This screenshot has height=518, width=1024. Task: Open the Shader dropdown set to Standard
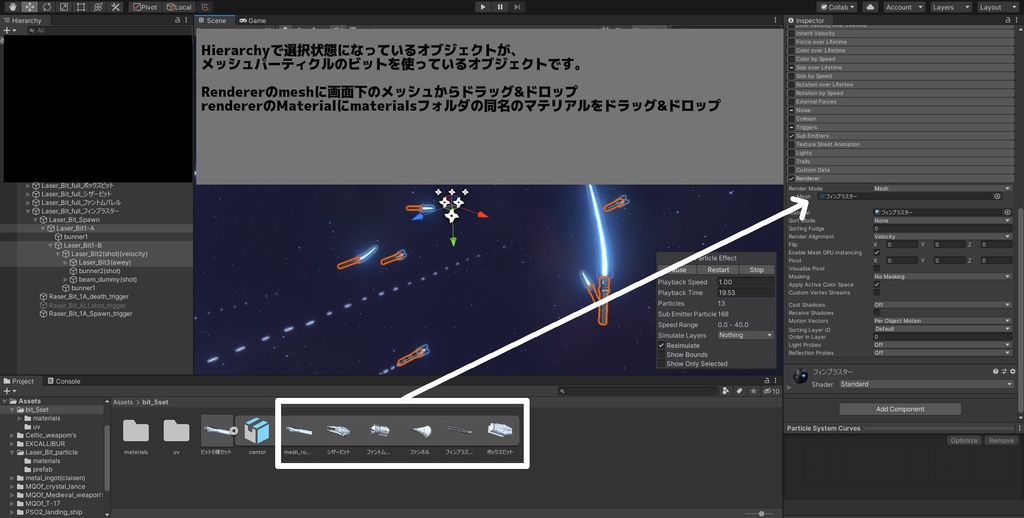925,384
